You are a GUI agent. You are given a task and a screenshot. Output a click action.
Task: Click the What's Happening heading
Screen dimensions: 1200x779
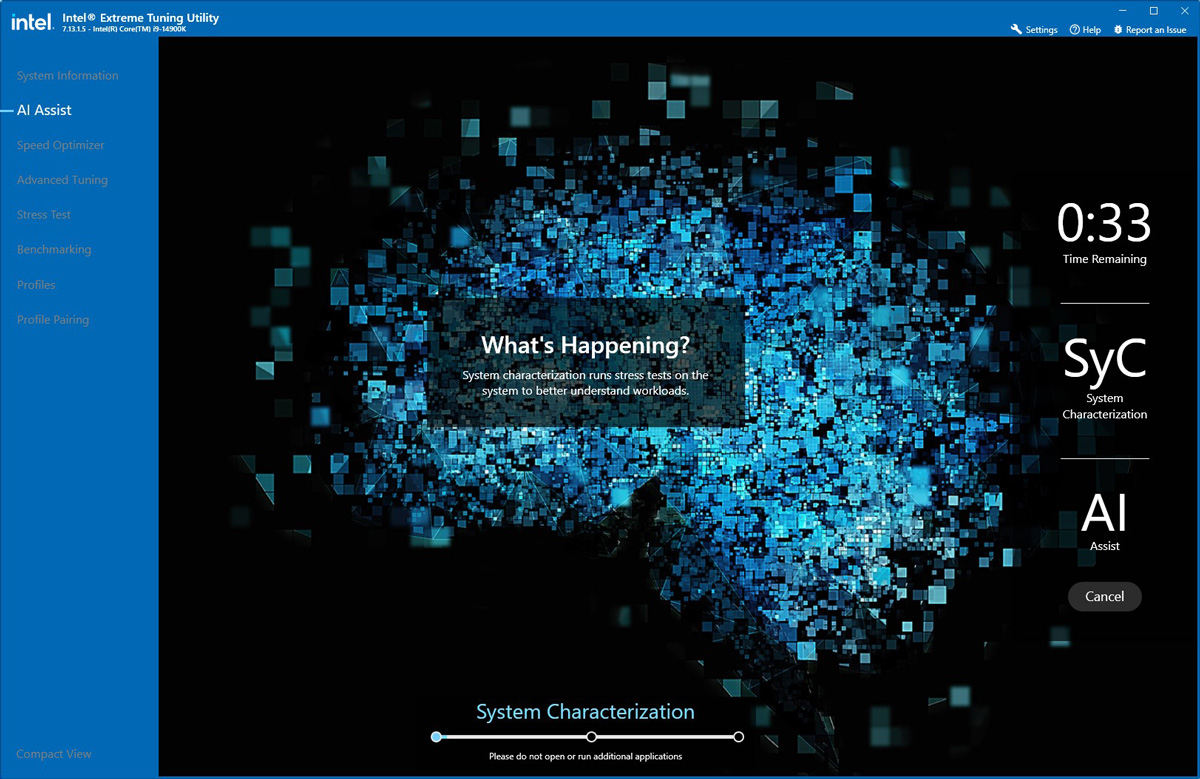(x=586, y=345)
